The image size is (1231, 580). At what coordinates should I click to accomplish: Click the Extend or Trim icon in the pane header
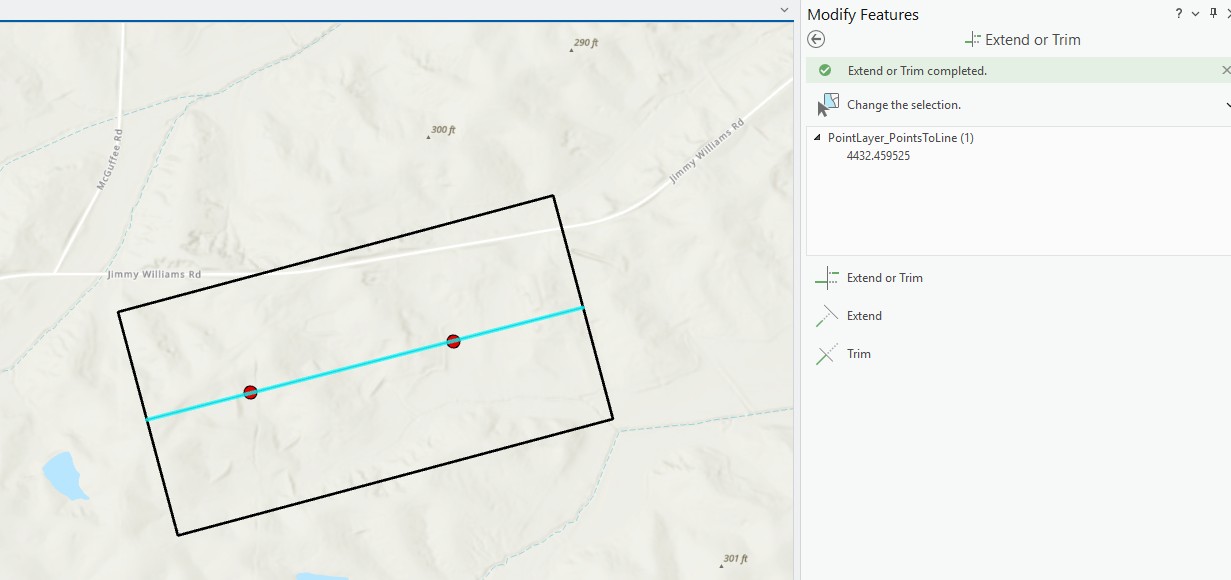972,39
